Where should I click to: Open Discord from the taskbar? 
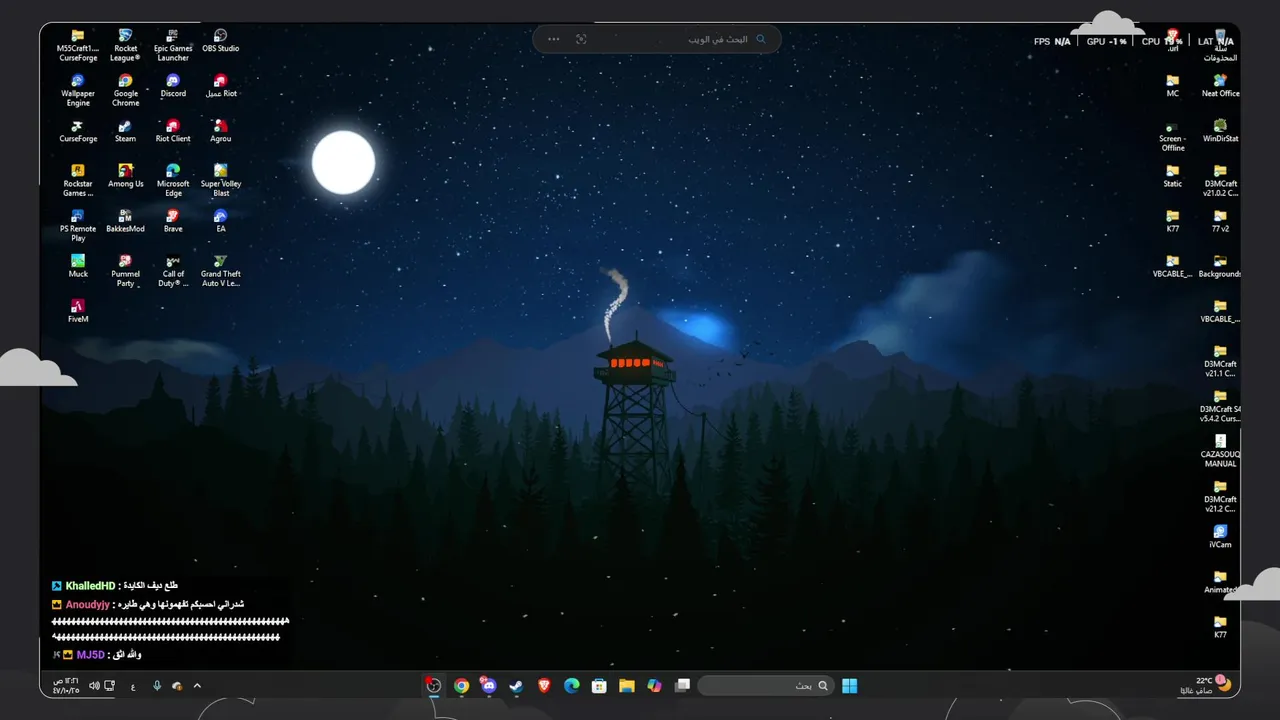(x=489, y=686)
